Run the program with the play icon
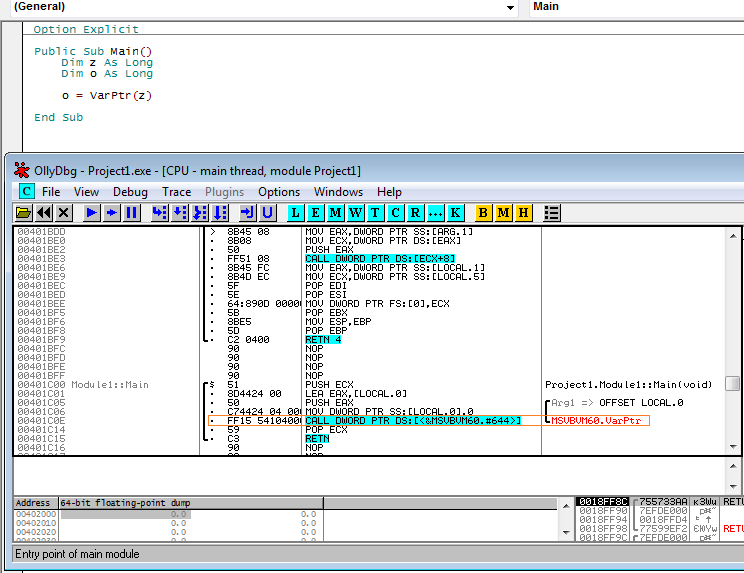The image size is (744, 573). coord(92,213)
